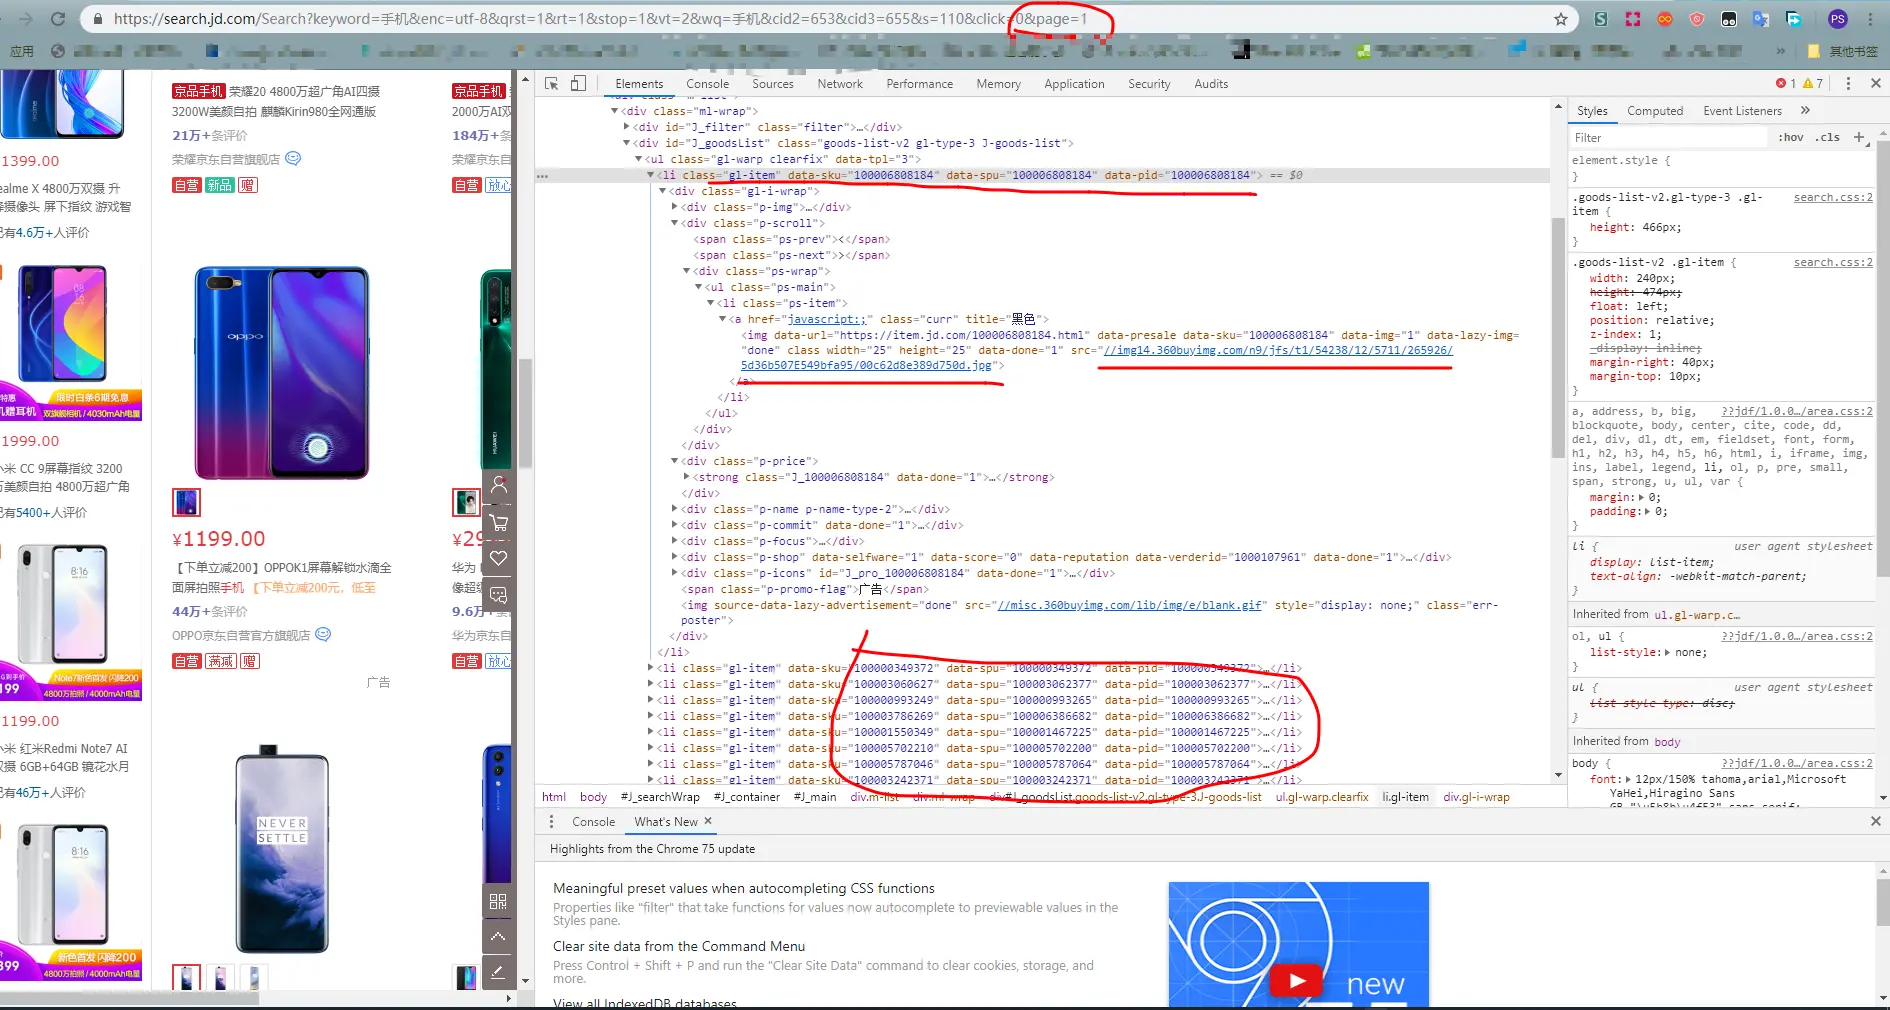
Task: Switch to the Sources tab
Action: click(x=772, y=84)
